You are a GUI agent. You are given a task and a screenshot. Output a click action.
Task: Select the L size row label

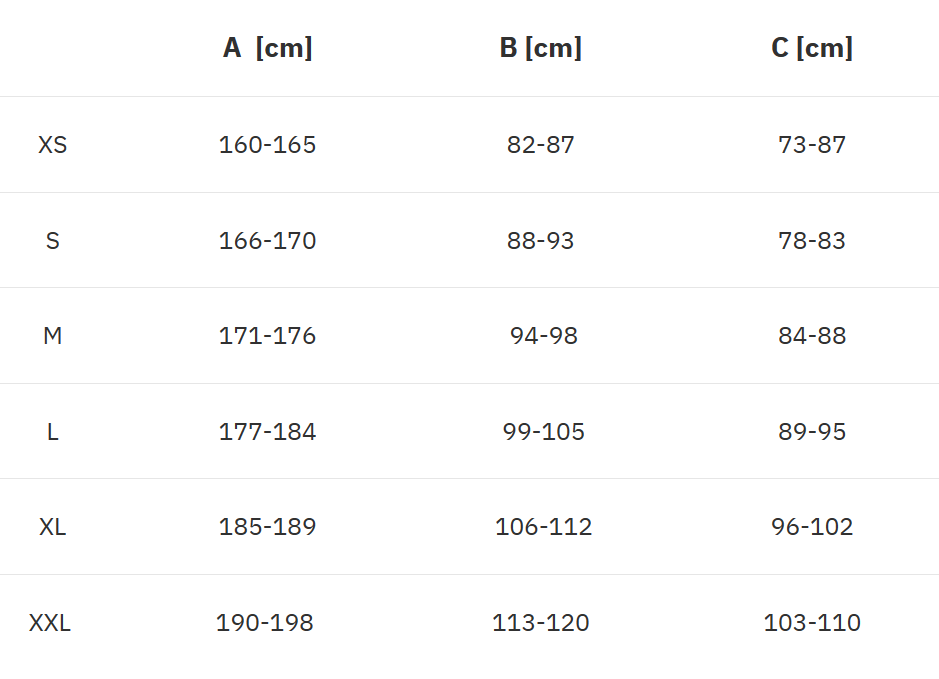tap(53, 432)
